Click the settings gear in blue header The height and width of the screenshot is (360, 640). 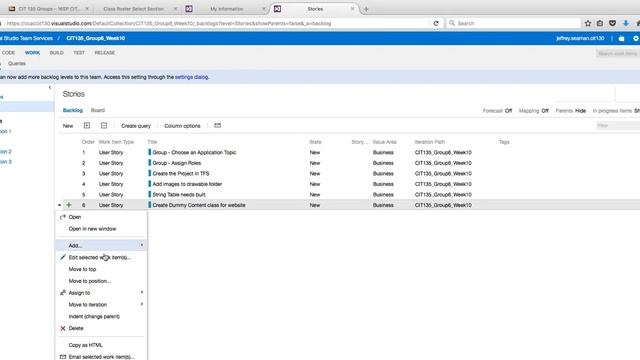point(636,38)
